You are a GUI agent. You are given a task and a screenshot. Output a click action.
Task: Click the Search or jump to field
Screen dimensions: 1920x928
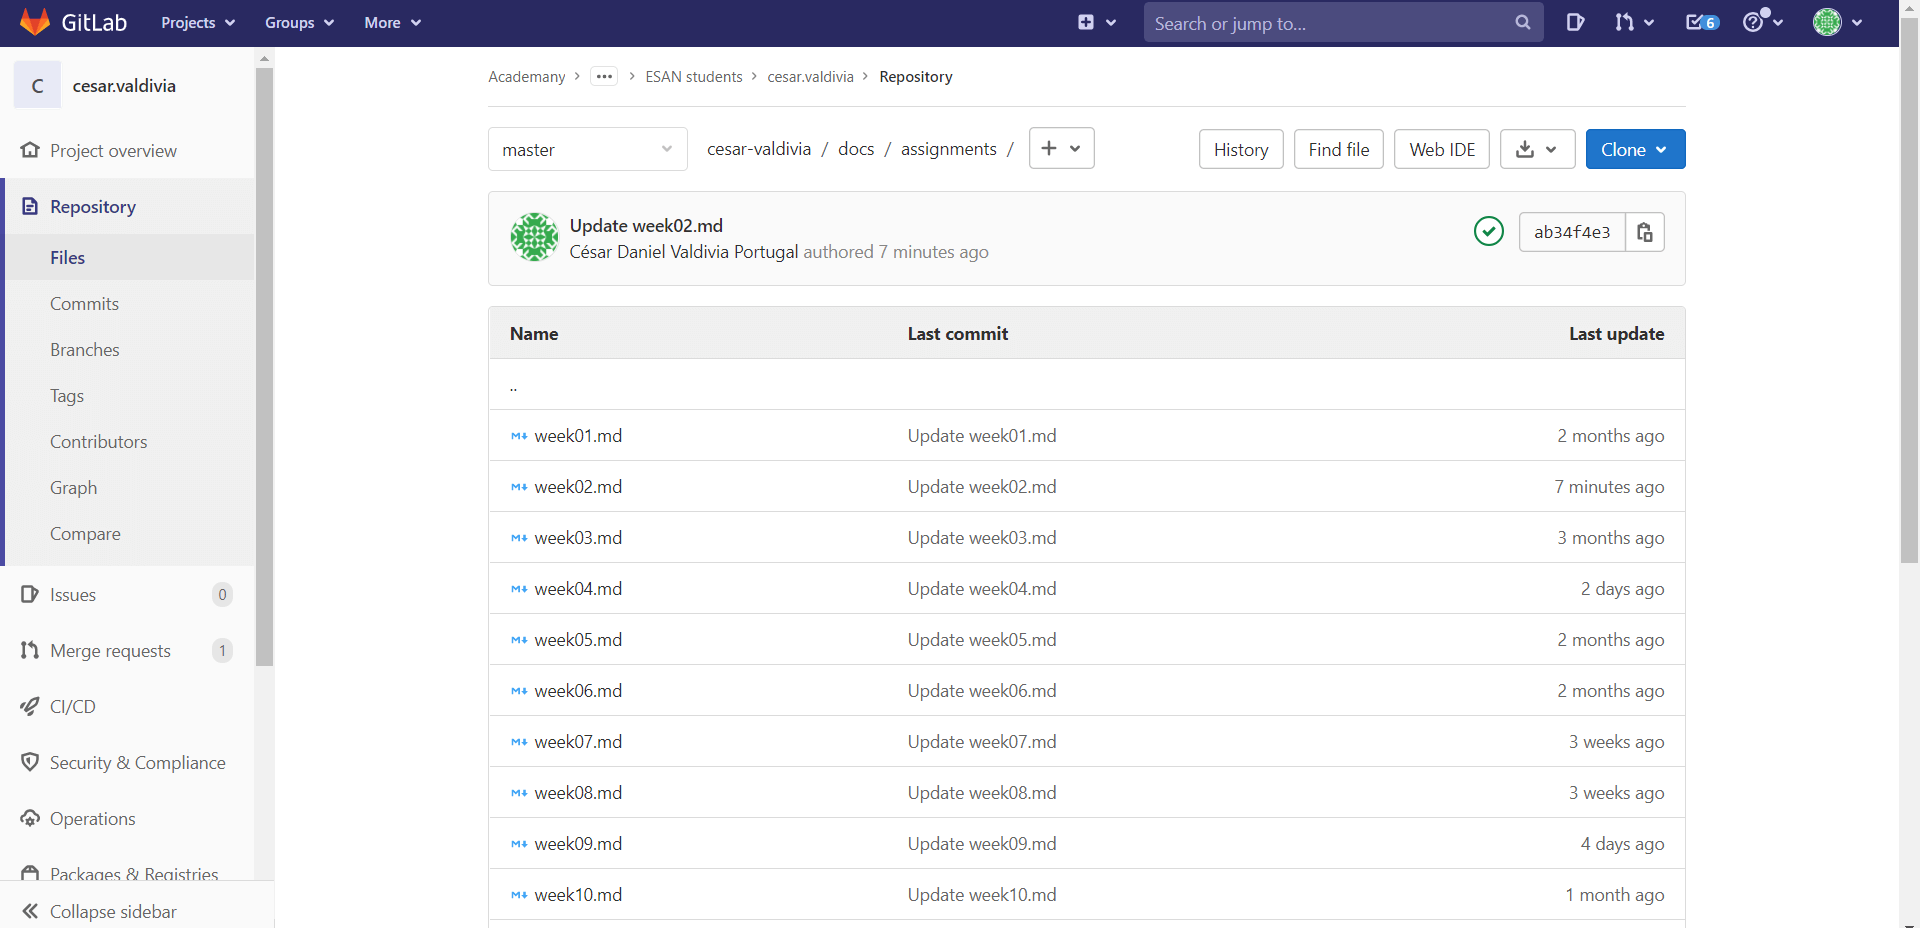click(1330, 23)
